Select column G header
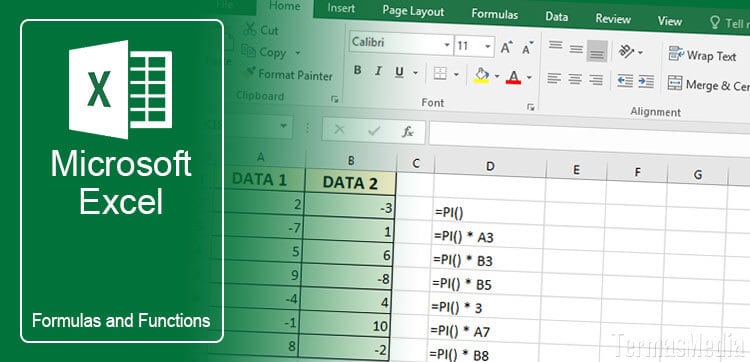This screenshot has width=750, height=362. (x=698, y=175)
